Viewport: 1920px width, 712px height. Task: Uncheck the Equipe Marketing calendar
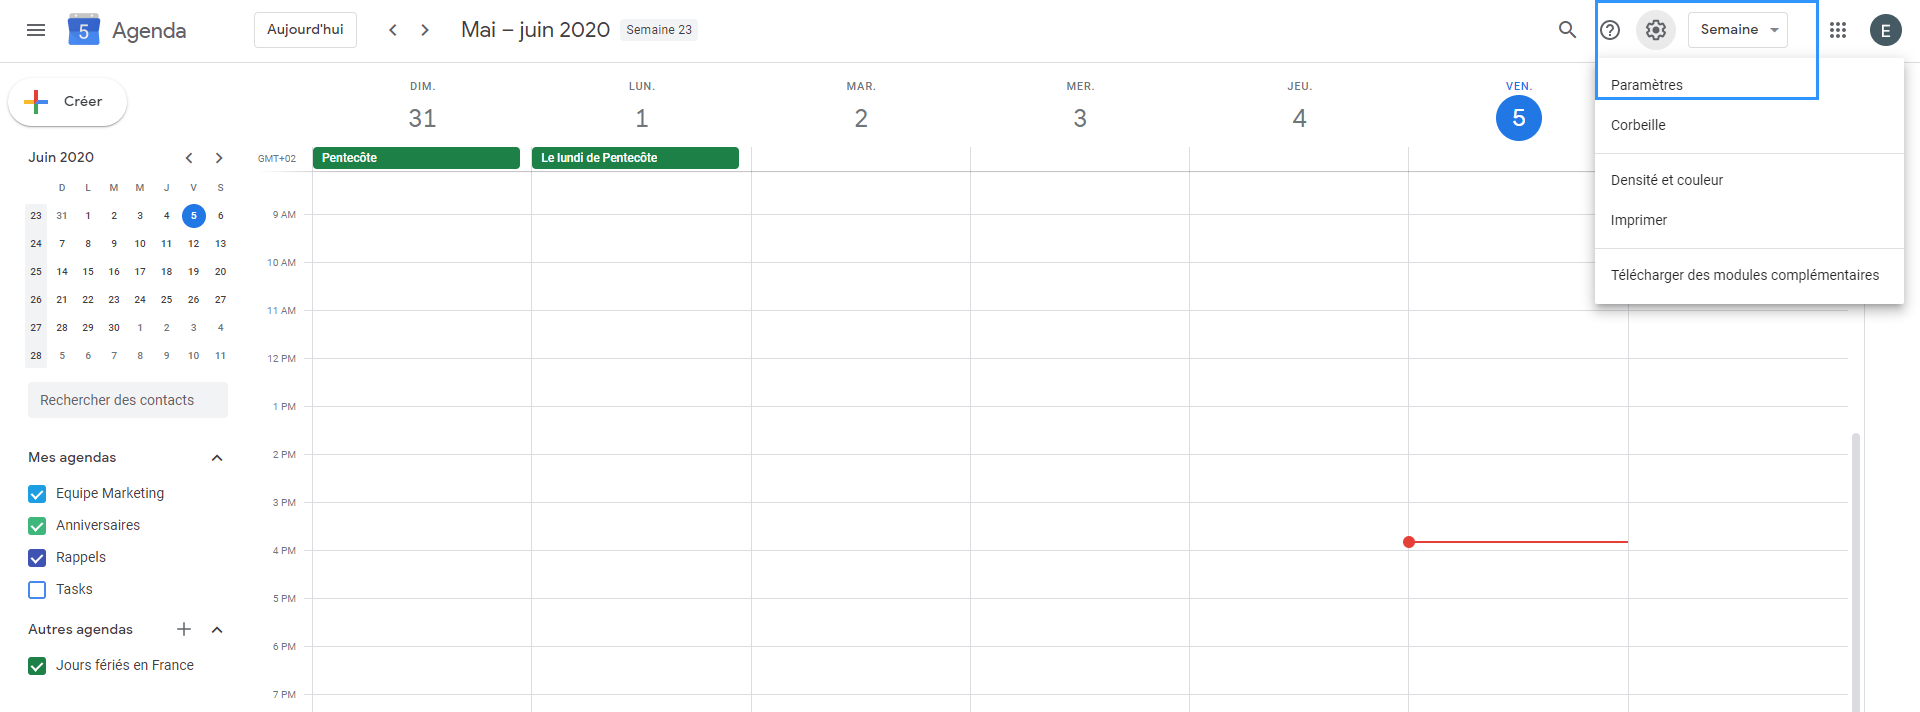tap(37, 494)
